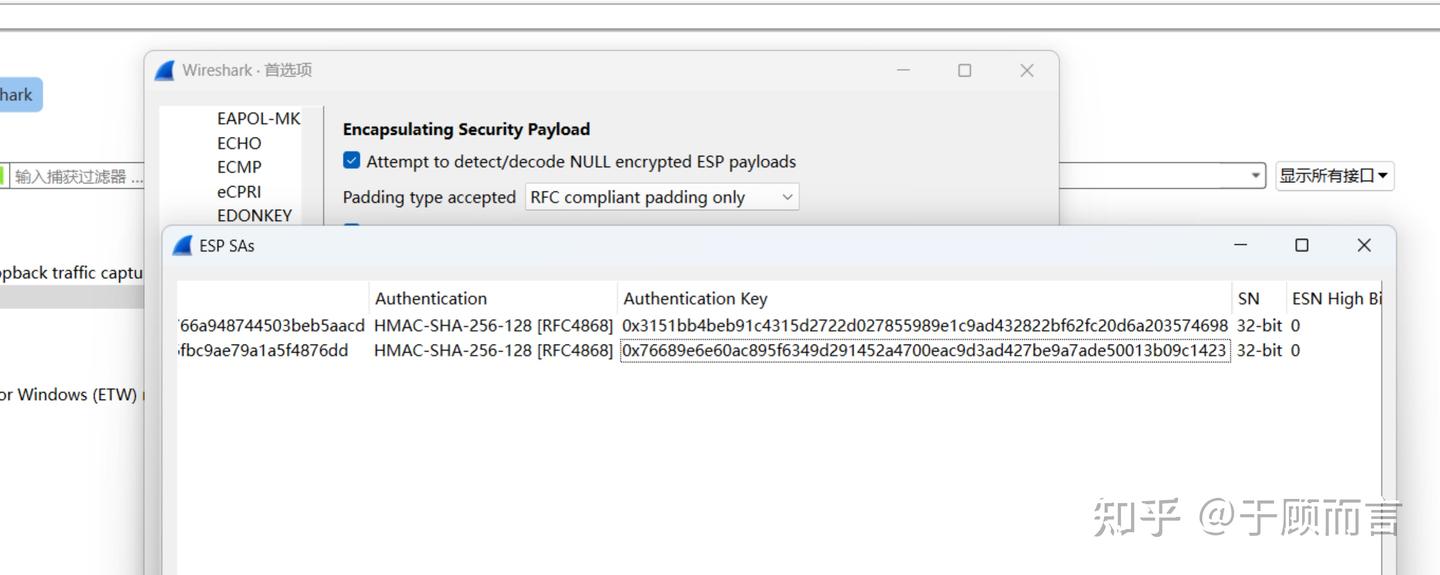This screenshot has width=1440, height=575.
Task: Select eCPRI in the protocol list
Action: pyautogui.click(x=239, y=191)
